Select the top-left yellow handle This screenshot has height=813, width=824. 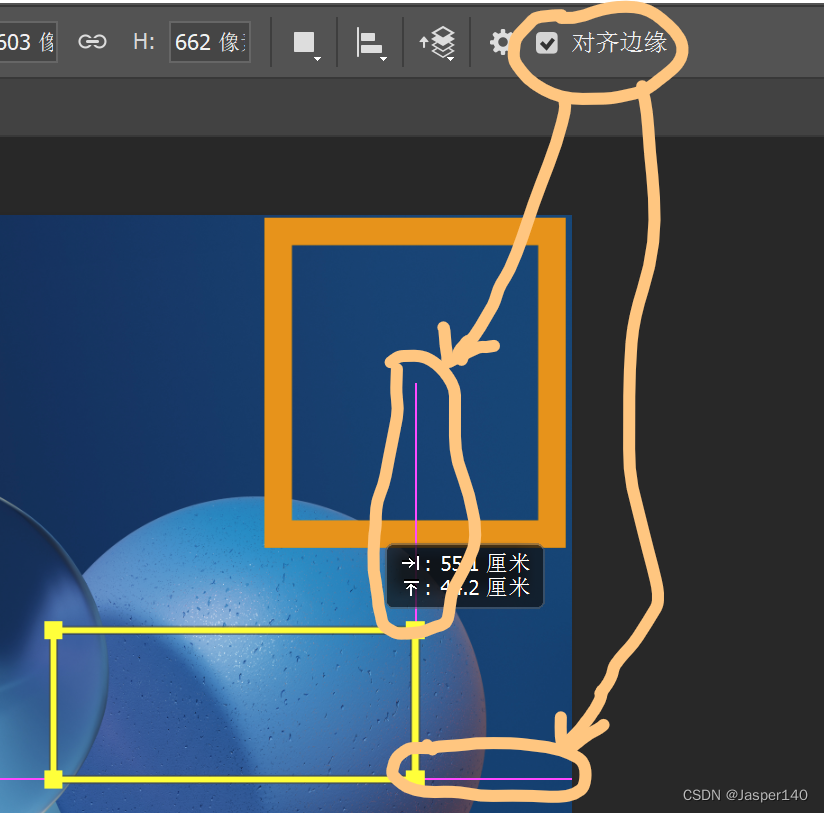coord(53,630)
